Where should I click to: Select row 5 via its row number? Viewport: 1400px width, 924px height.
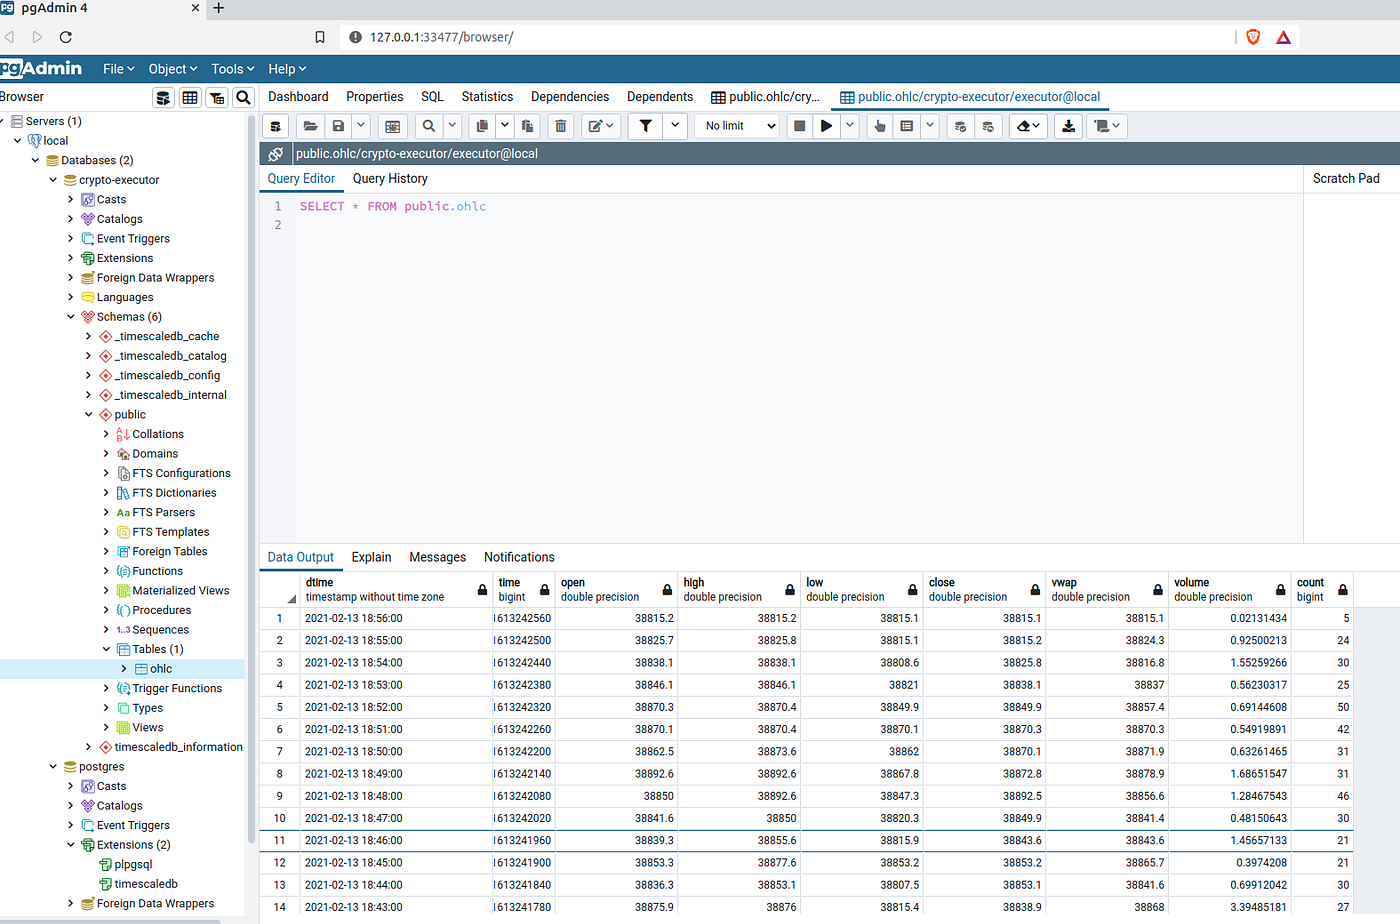[x=280, y=707]
